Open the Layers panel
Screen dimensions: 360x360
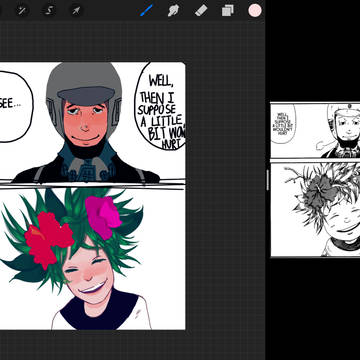pyautogui.click(x=228, y=11)
